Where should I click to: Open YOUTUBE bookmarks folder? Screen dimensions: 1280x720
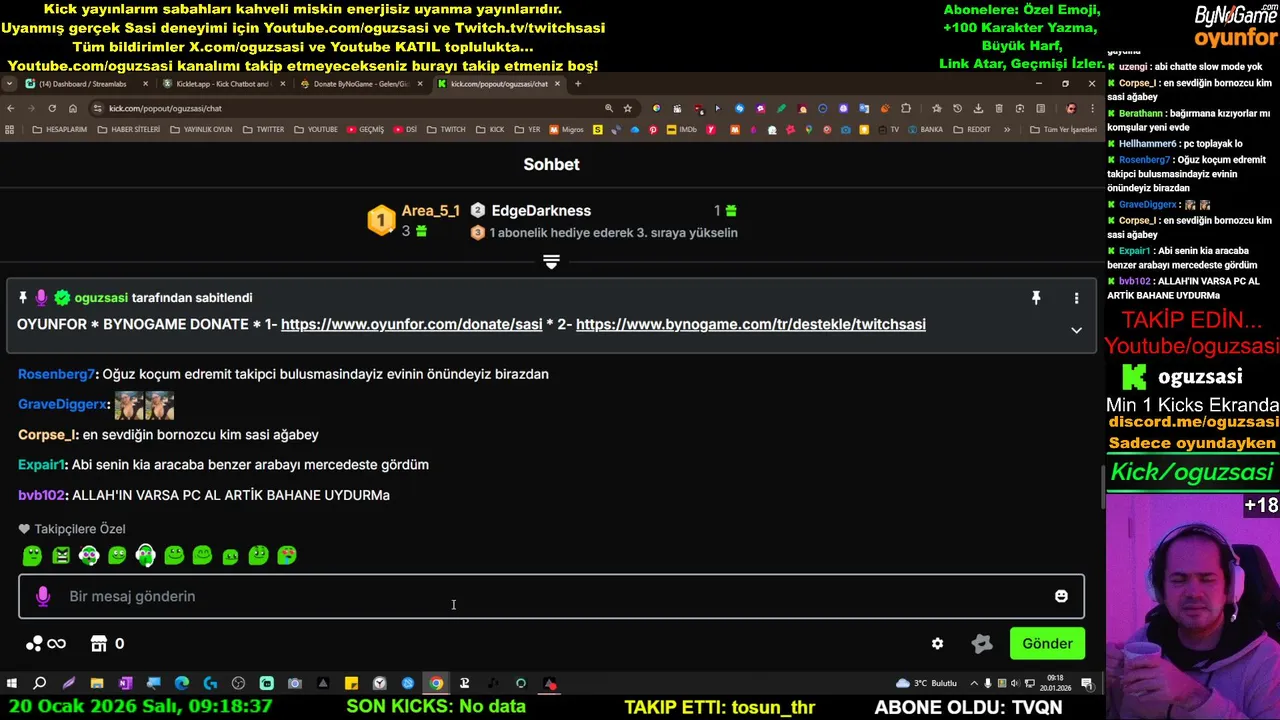click(x=315, y=129)
